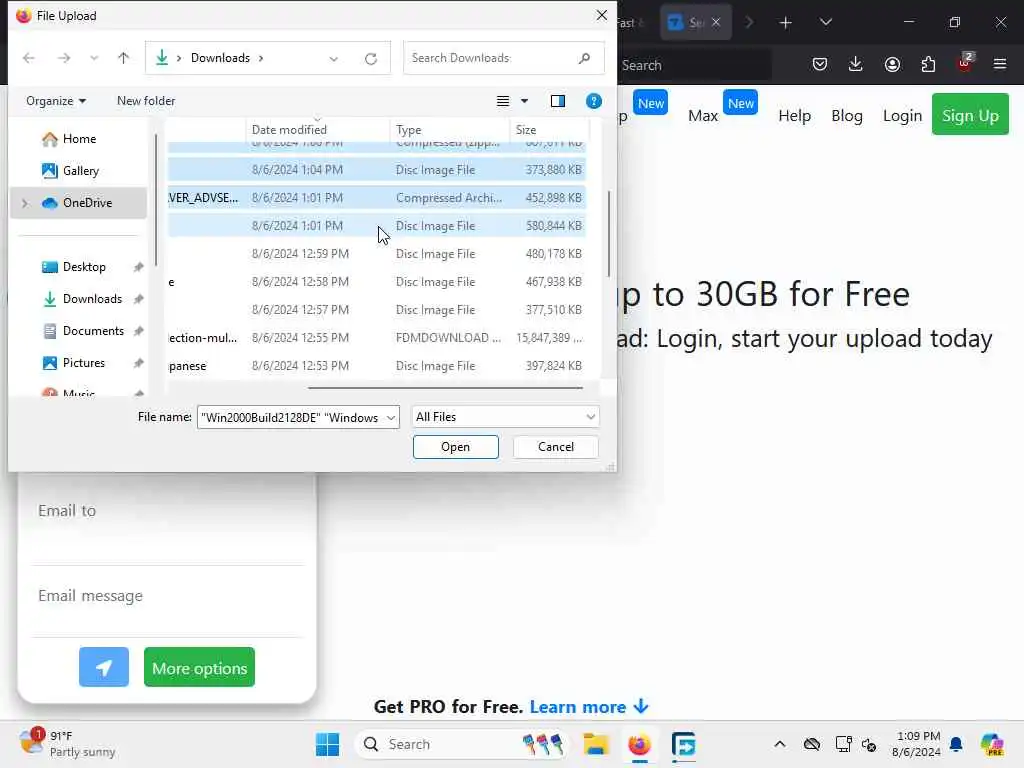1024x768 pixels.
Task: Select Home in navigation pane
Action: (79, 139)
